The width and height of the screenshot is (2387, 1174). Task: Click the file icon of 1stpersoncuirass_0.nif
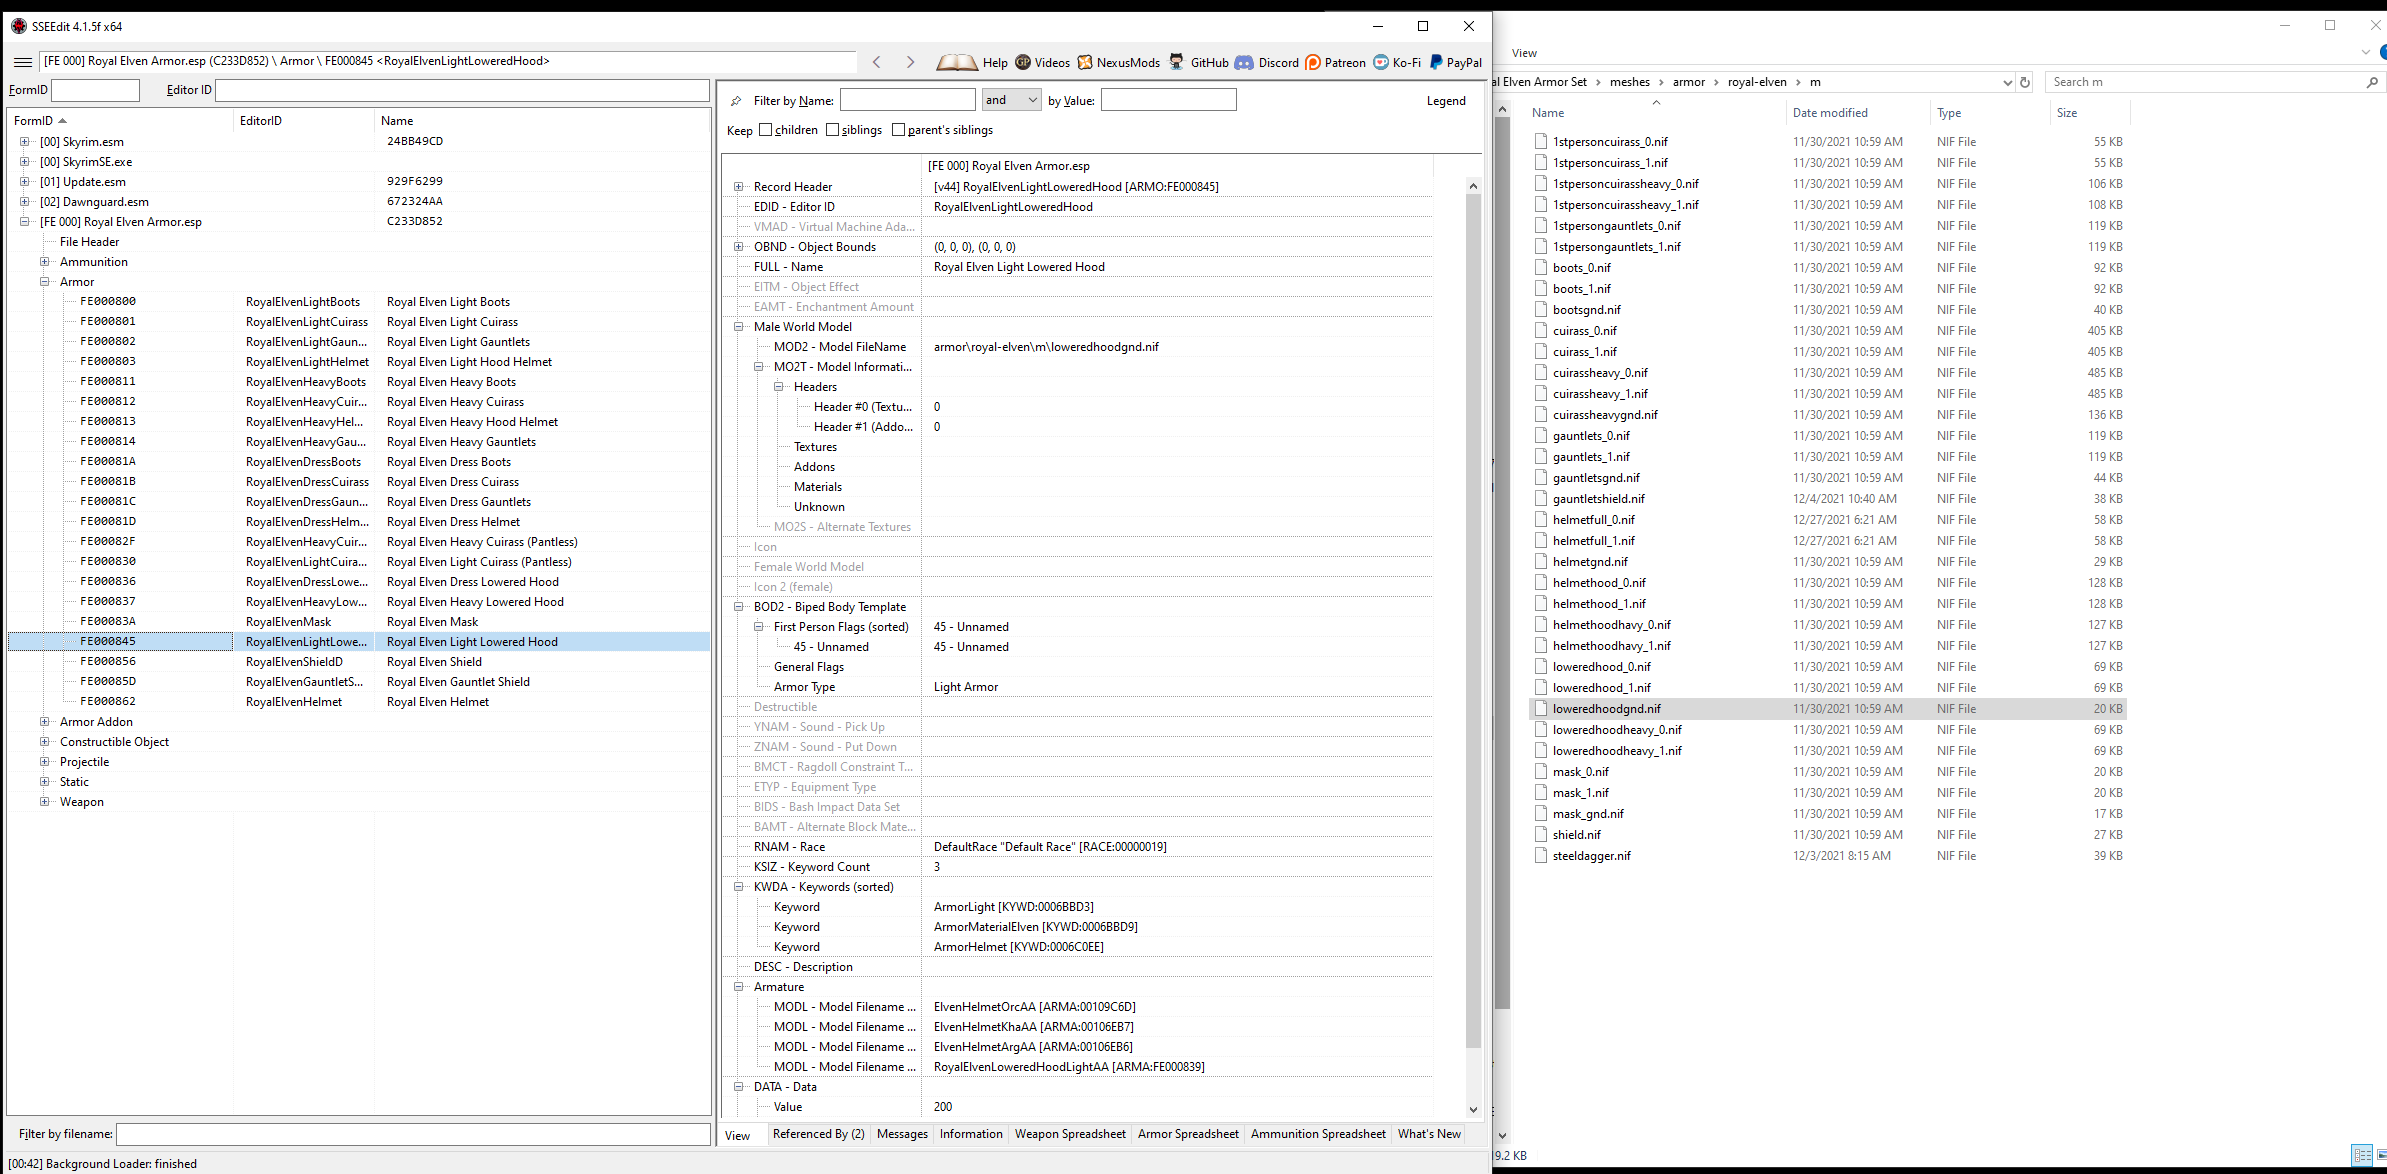(x=1541, y=142)
